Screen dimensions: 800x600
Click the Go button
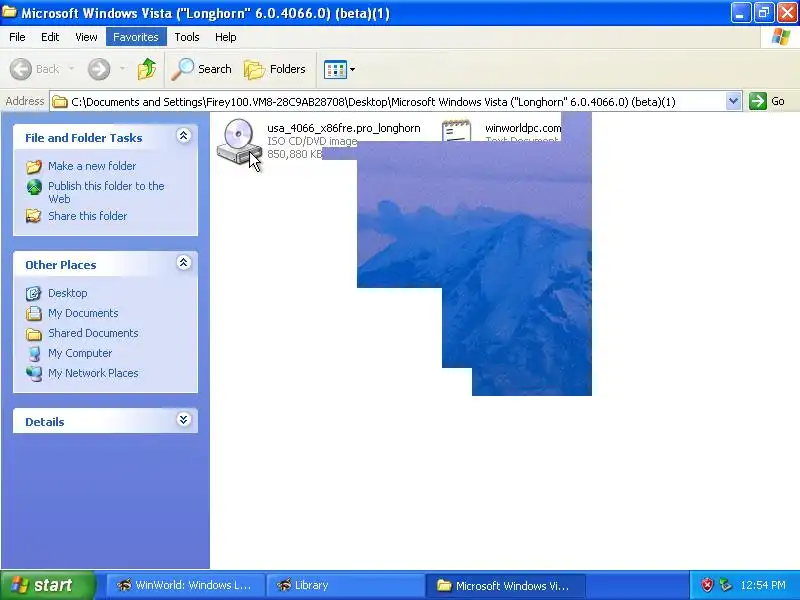[x=767, y=101]
